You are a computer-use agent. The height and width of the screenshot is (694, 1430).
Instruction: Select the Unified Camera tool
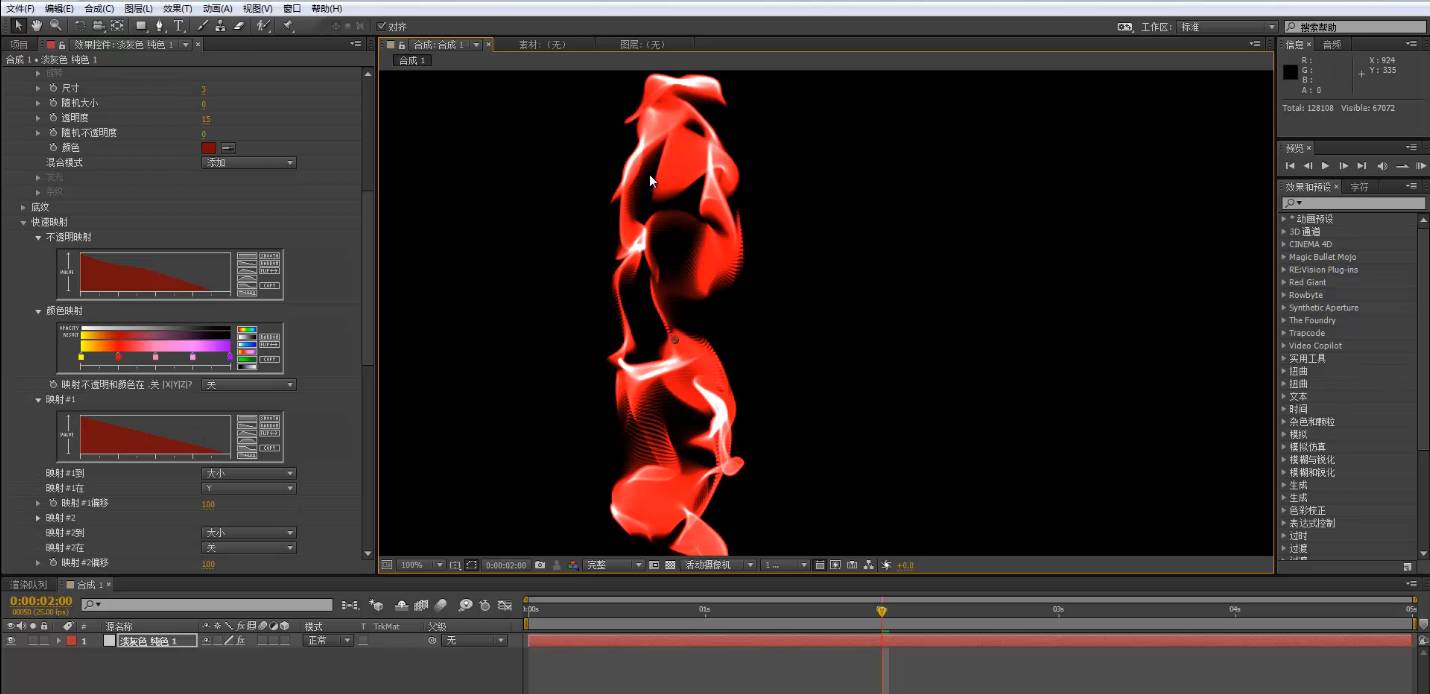tap(99, 25)
